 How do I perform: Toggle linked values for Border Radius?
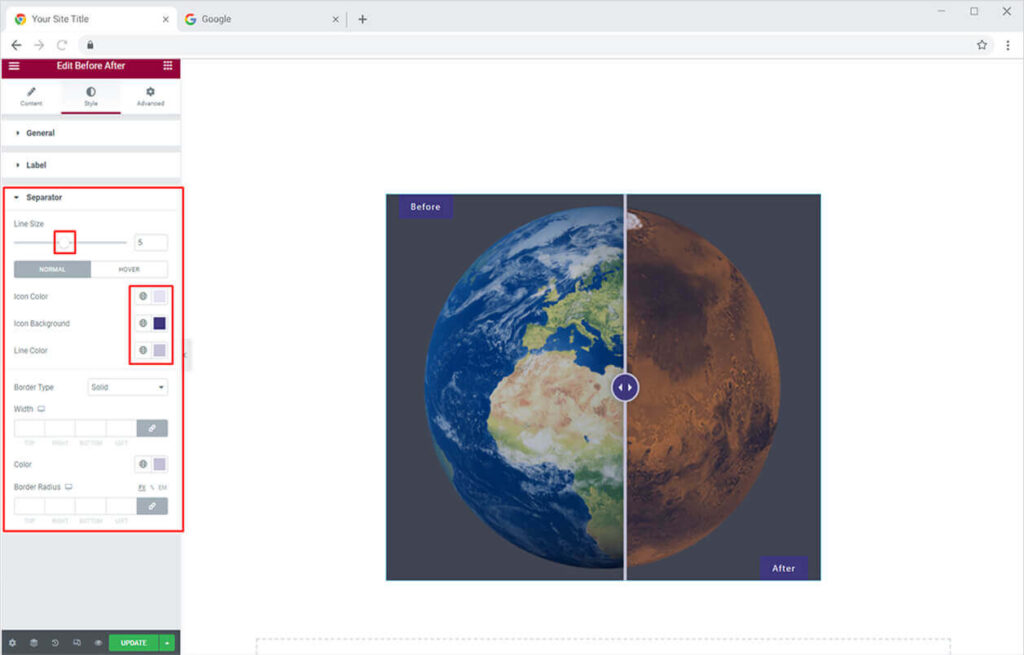(x=152, y=506)
